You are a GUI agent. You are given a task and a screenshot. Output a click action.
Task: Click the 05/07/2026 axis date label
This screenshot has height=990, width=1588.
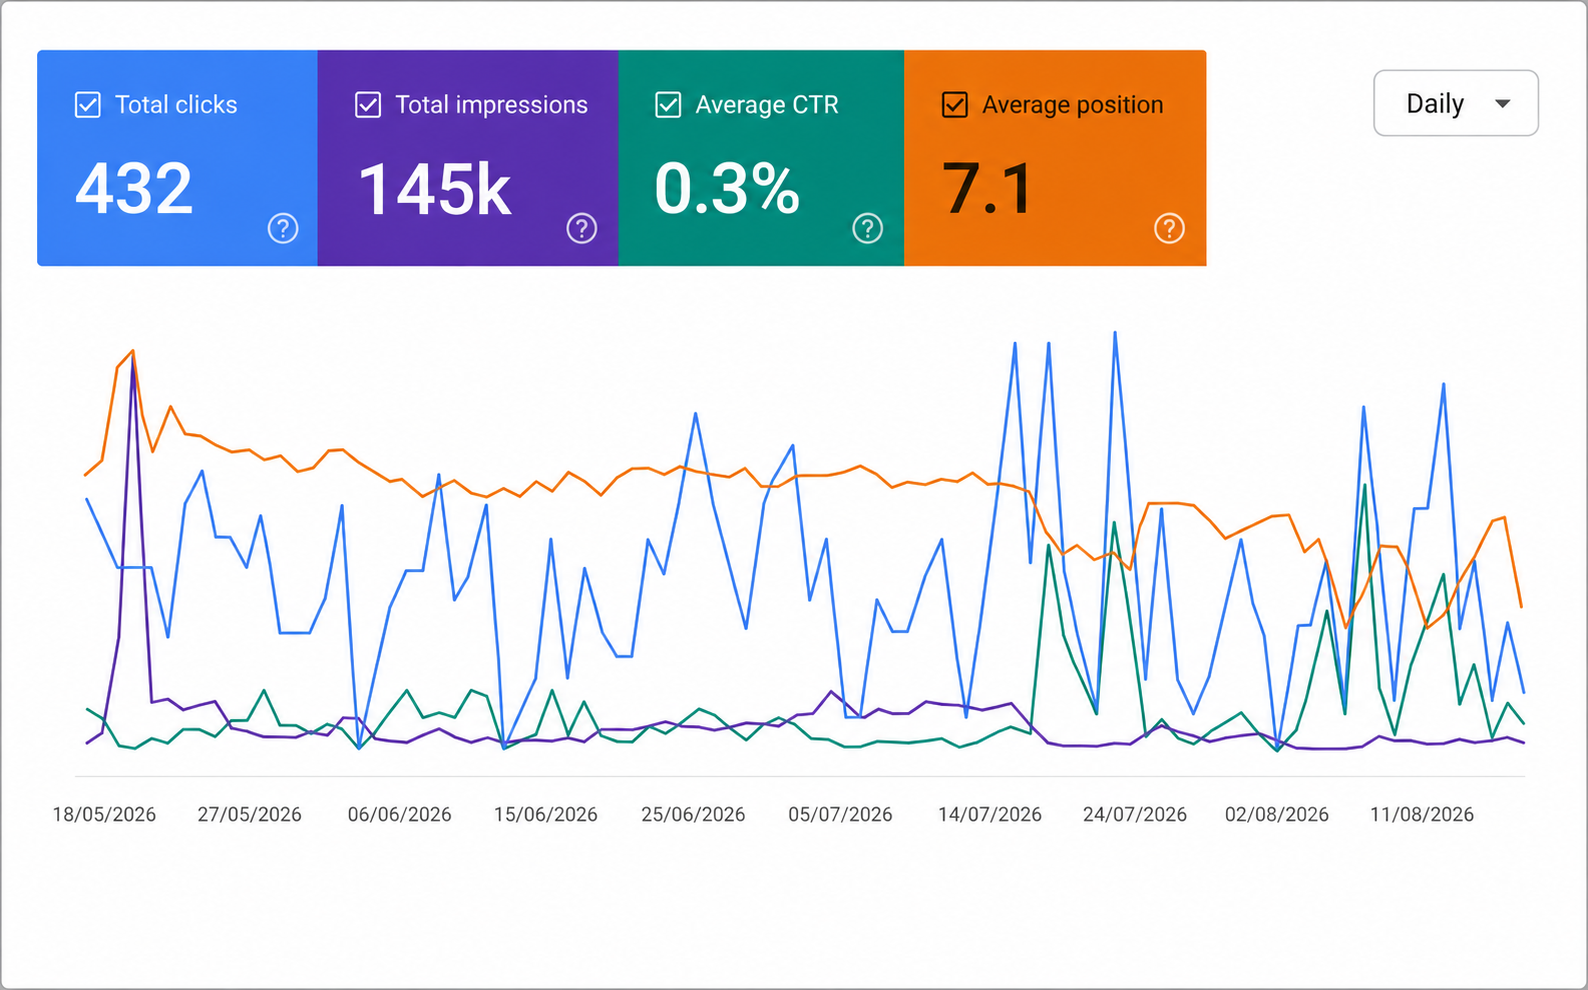(840, 814)
